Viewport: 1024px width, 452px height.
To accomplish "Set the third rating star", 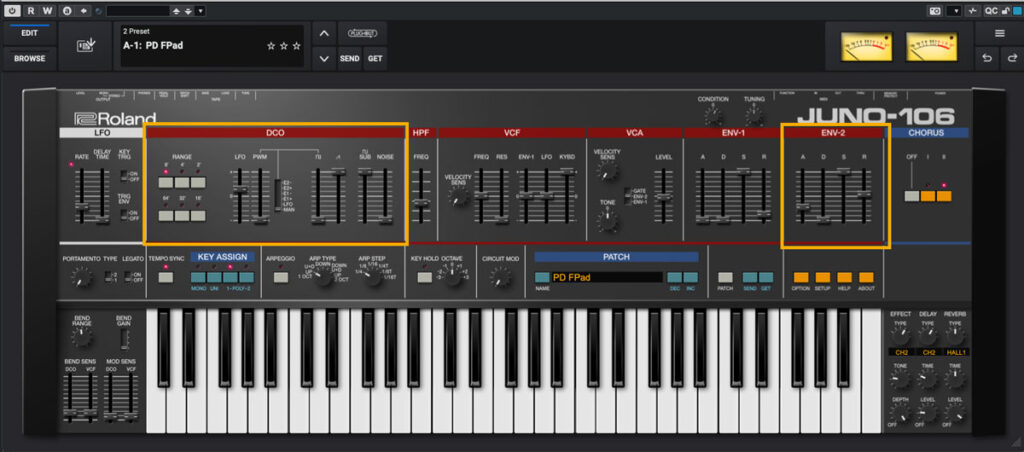I will (x=296, y=46).
